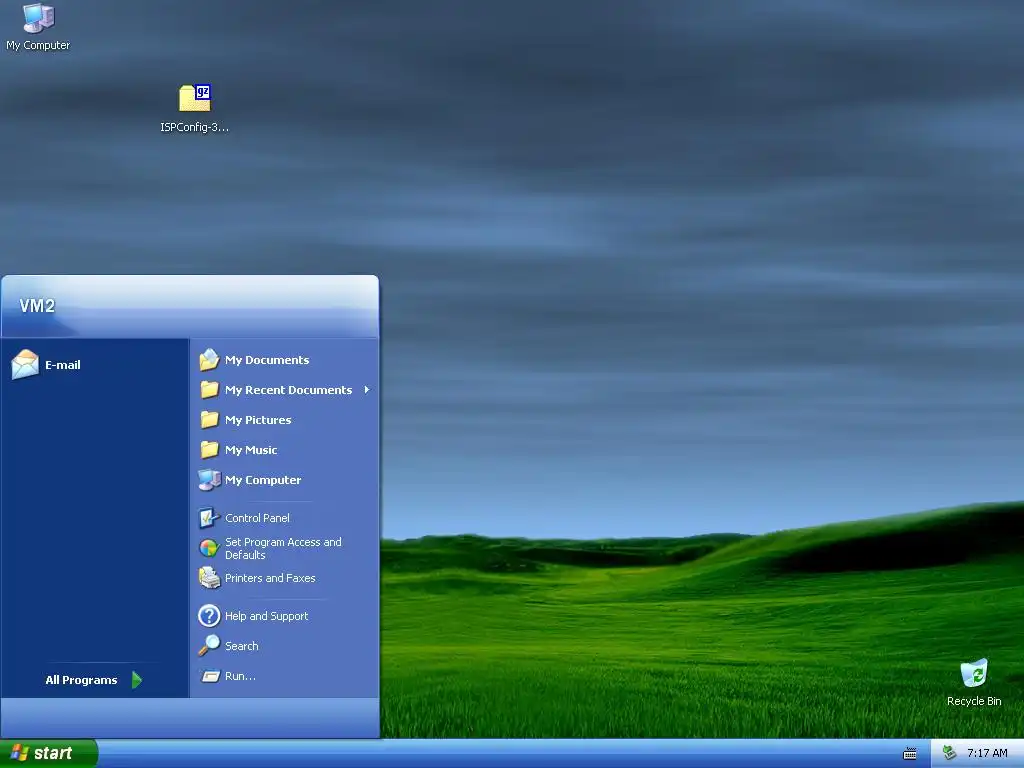Open Printers and Faxes

pyautogui.click(x=270, y=578)
